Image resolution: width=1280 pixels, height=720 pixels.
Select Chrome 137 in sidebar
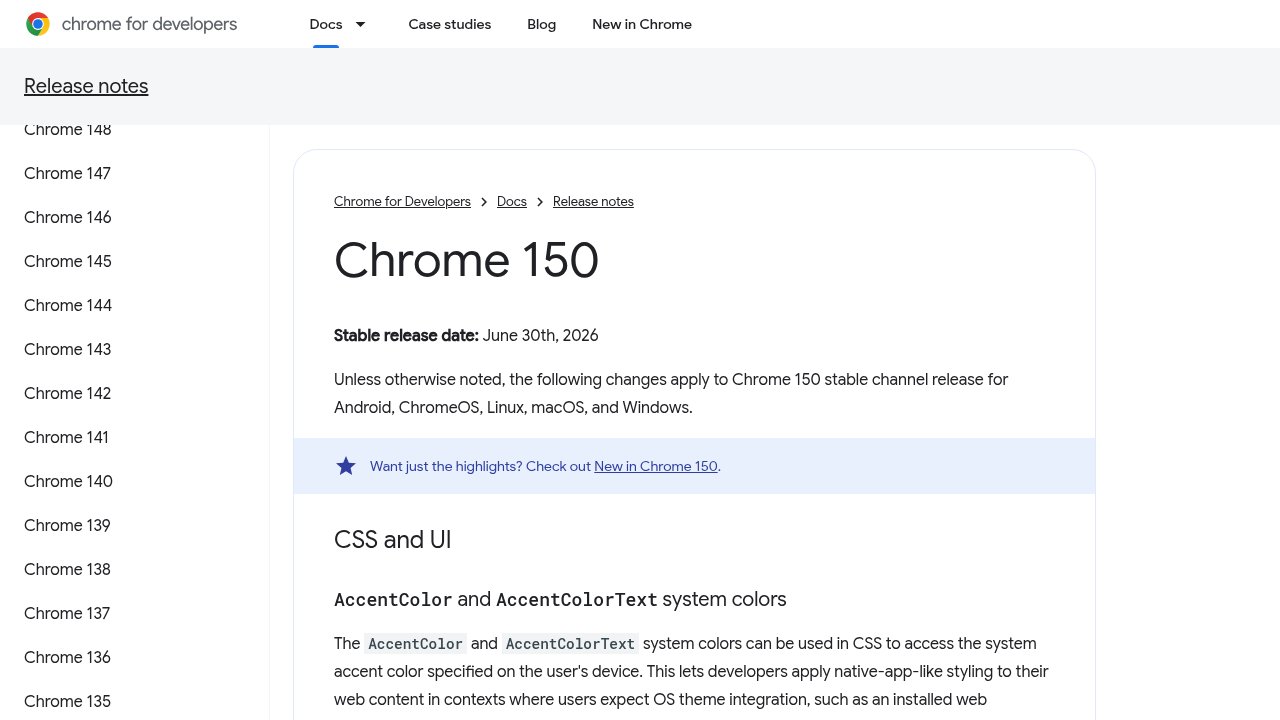(x=67, y=613)
